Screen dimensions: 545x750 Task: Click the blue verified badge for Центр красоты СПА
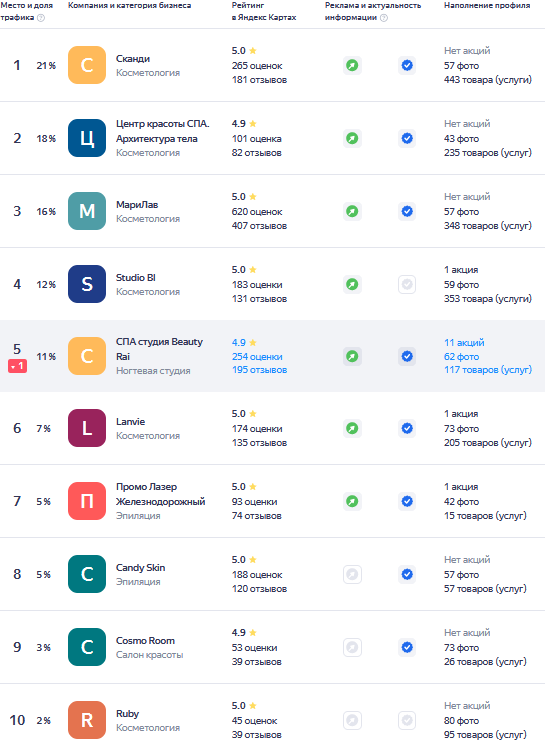[407, 139]
